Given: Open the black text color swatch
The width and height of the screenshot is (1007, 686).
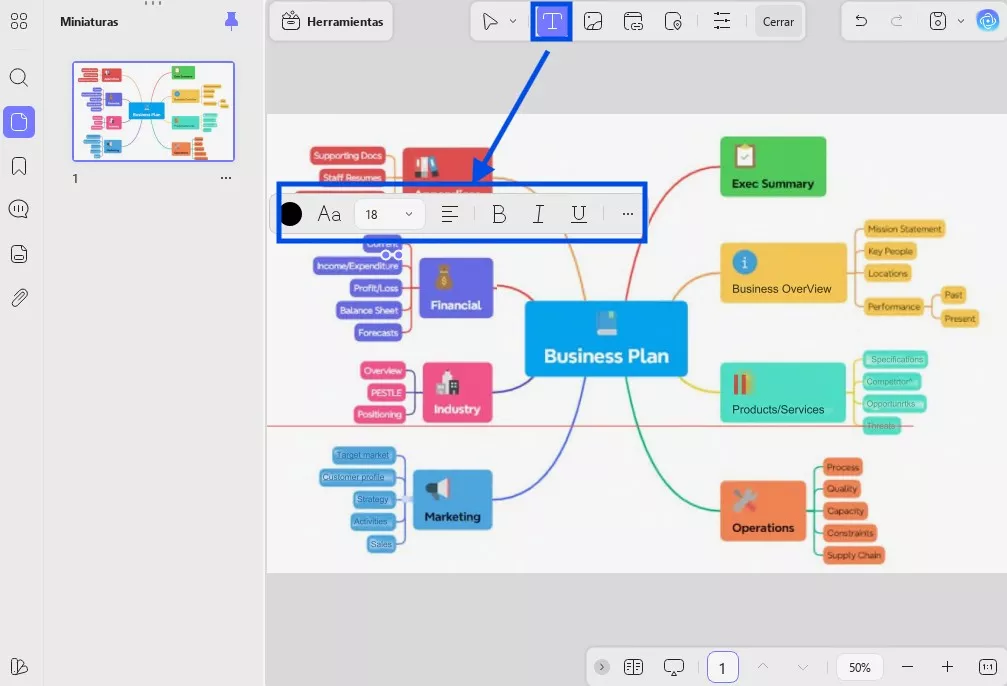Looking at the screenshot, I should (x=290, y=214).
